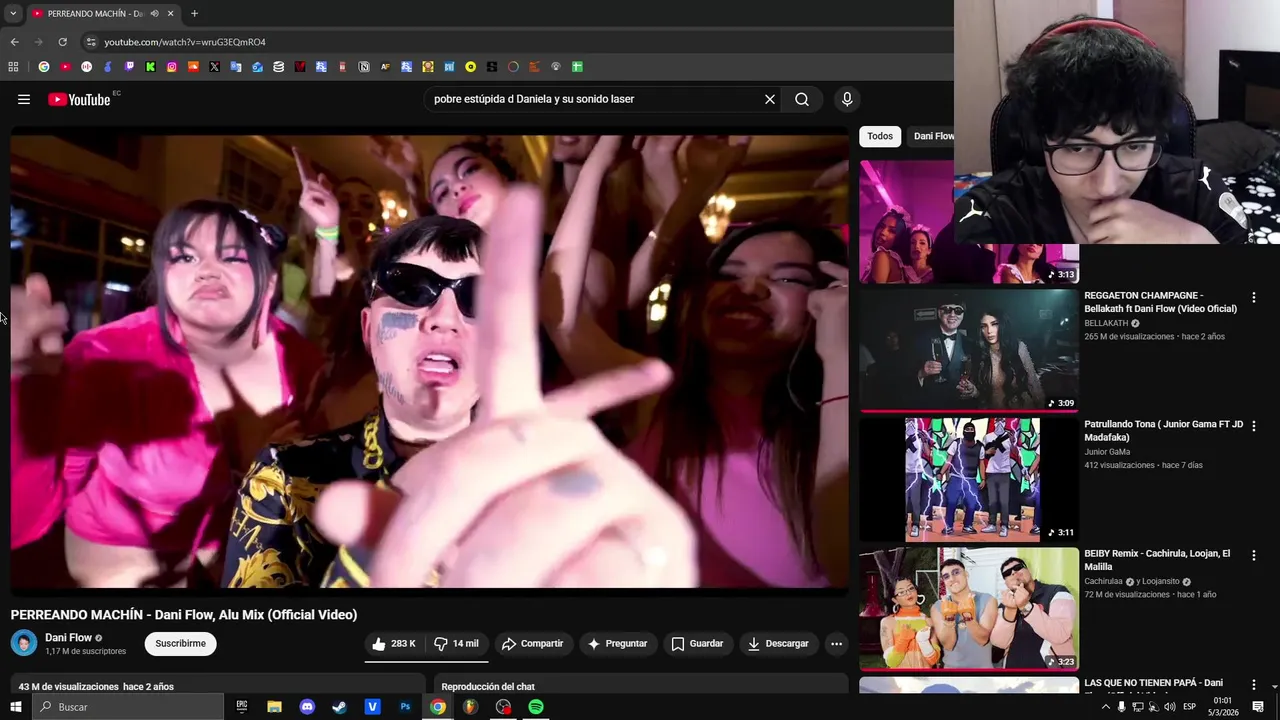
Task: Open the Dani Flow channel name link
Action: [68, 638]
